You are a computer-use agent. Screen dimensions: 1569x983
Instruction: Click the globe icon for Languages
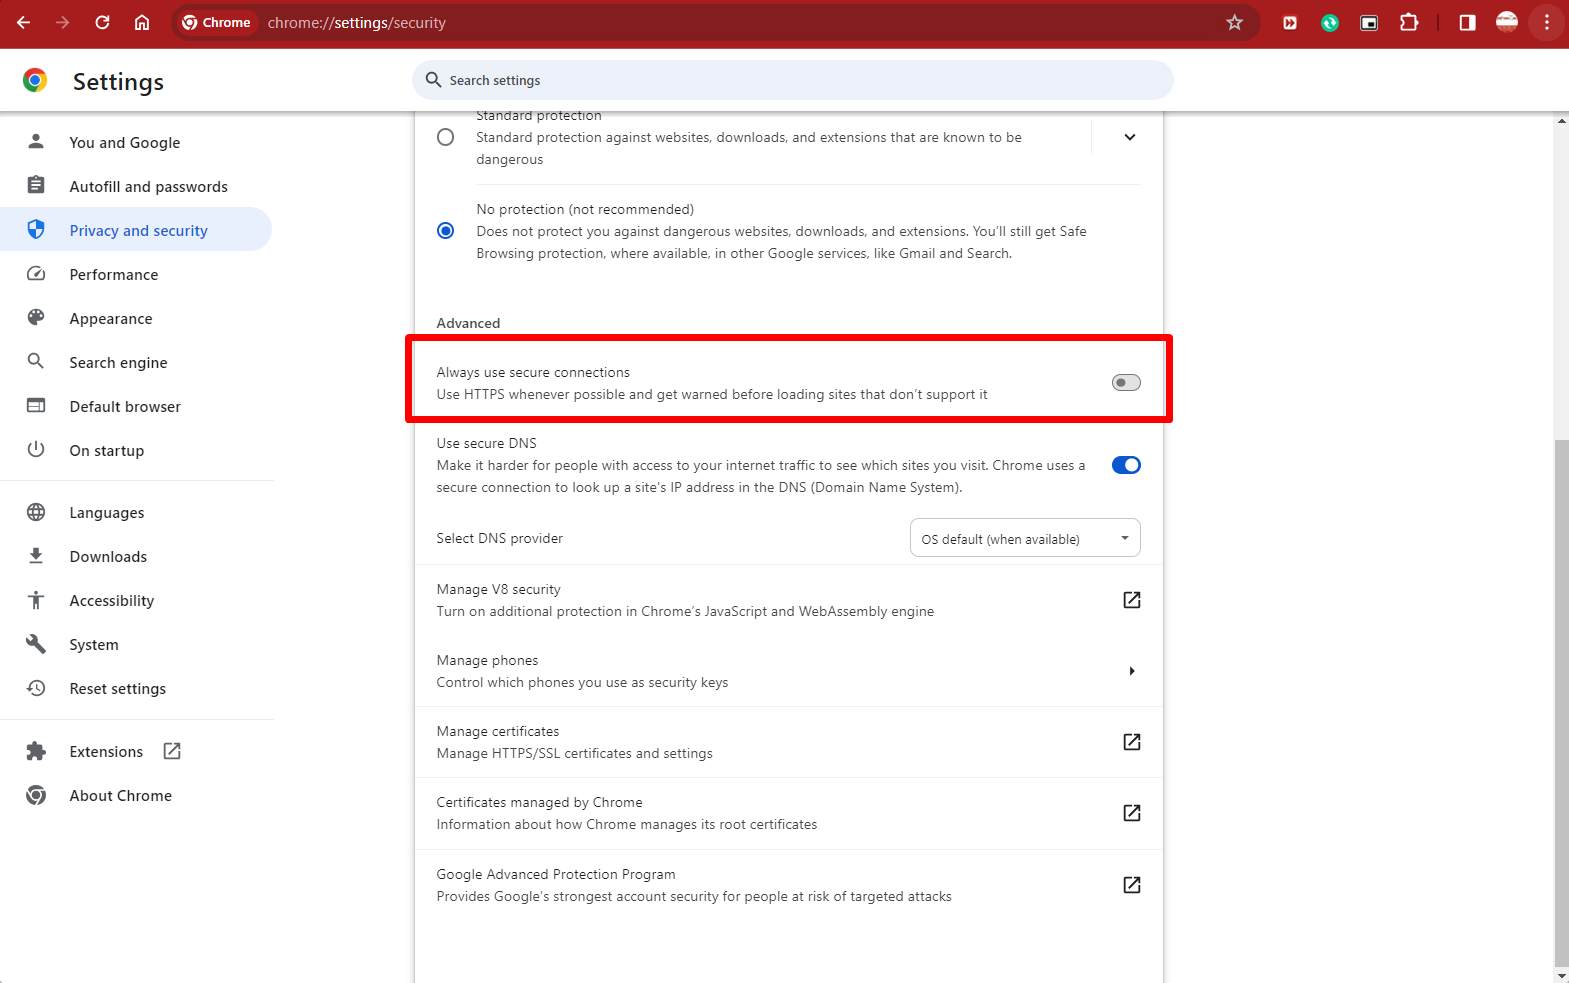[36, 512]
